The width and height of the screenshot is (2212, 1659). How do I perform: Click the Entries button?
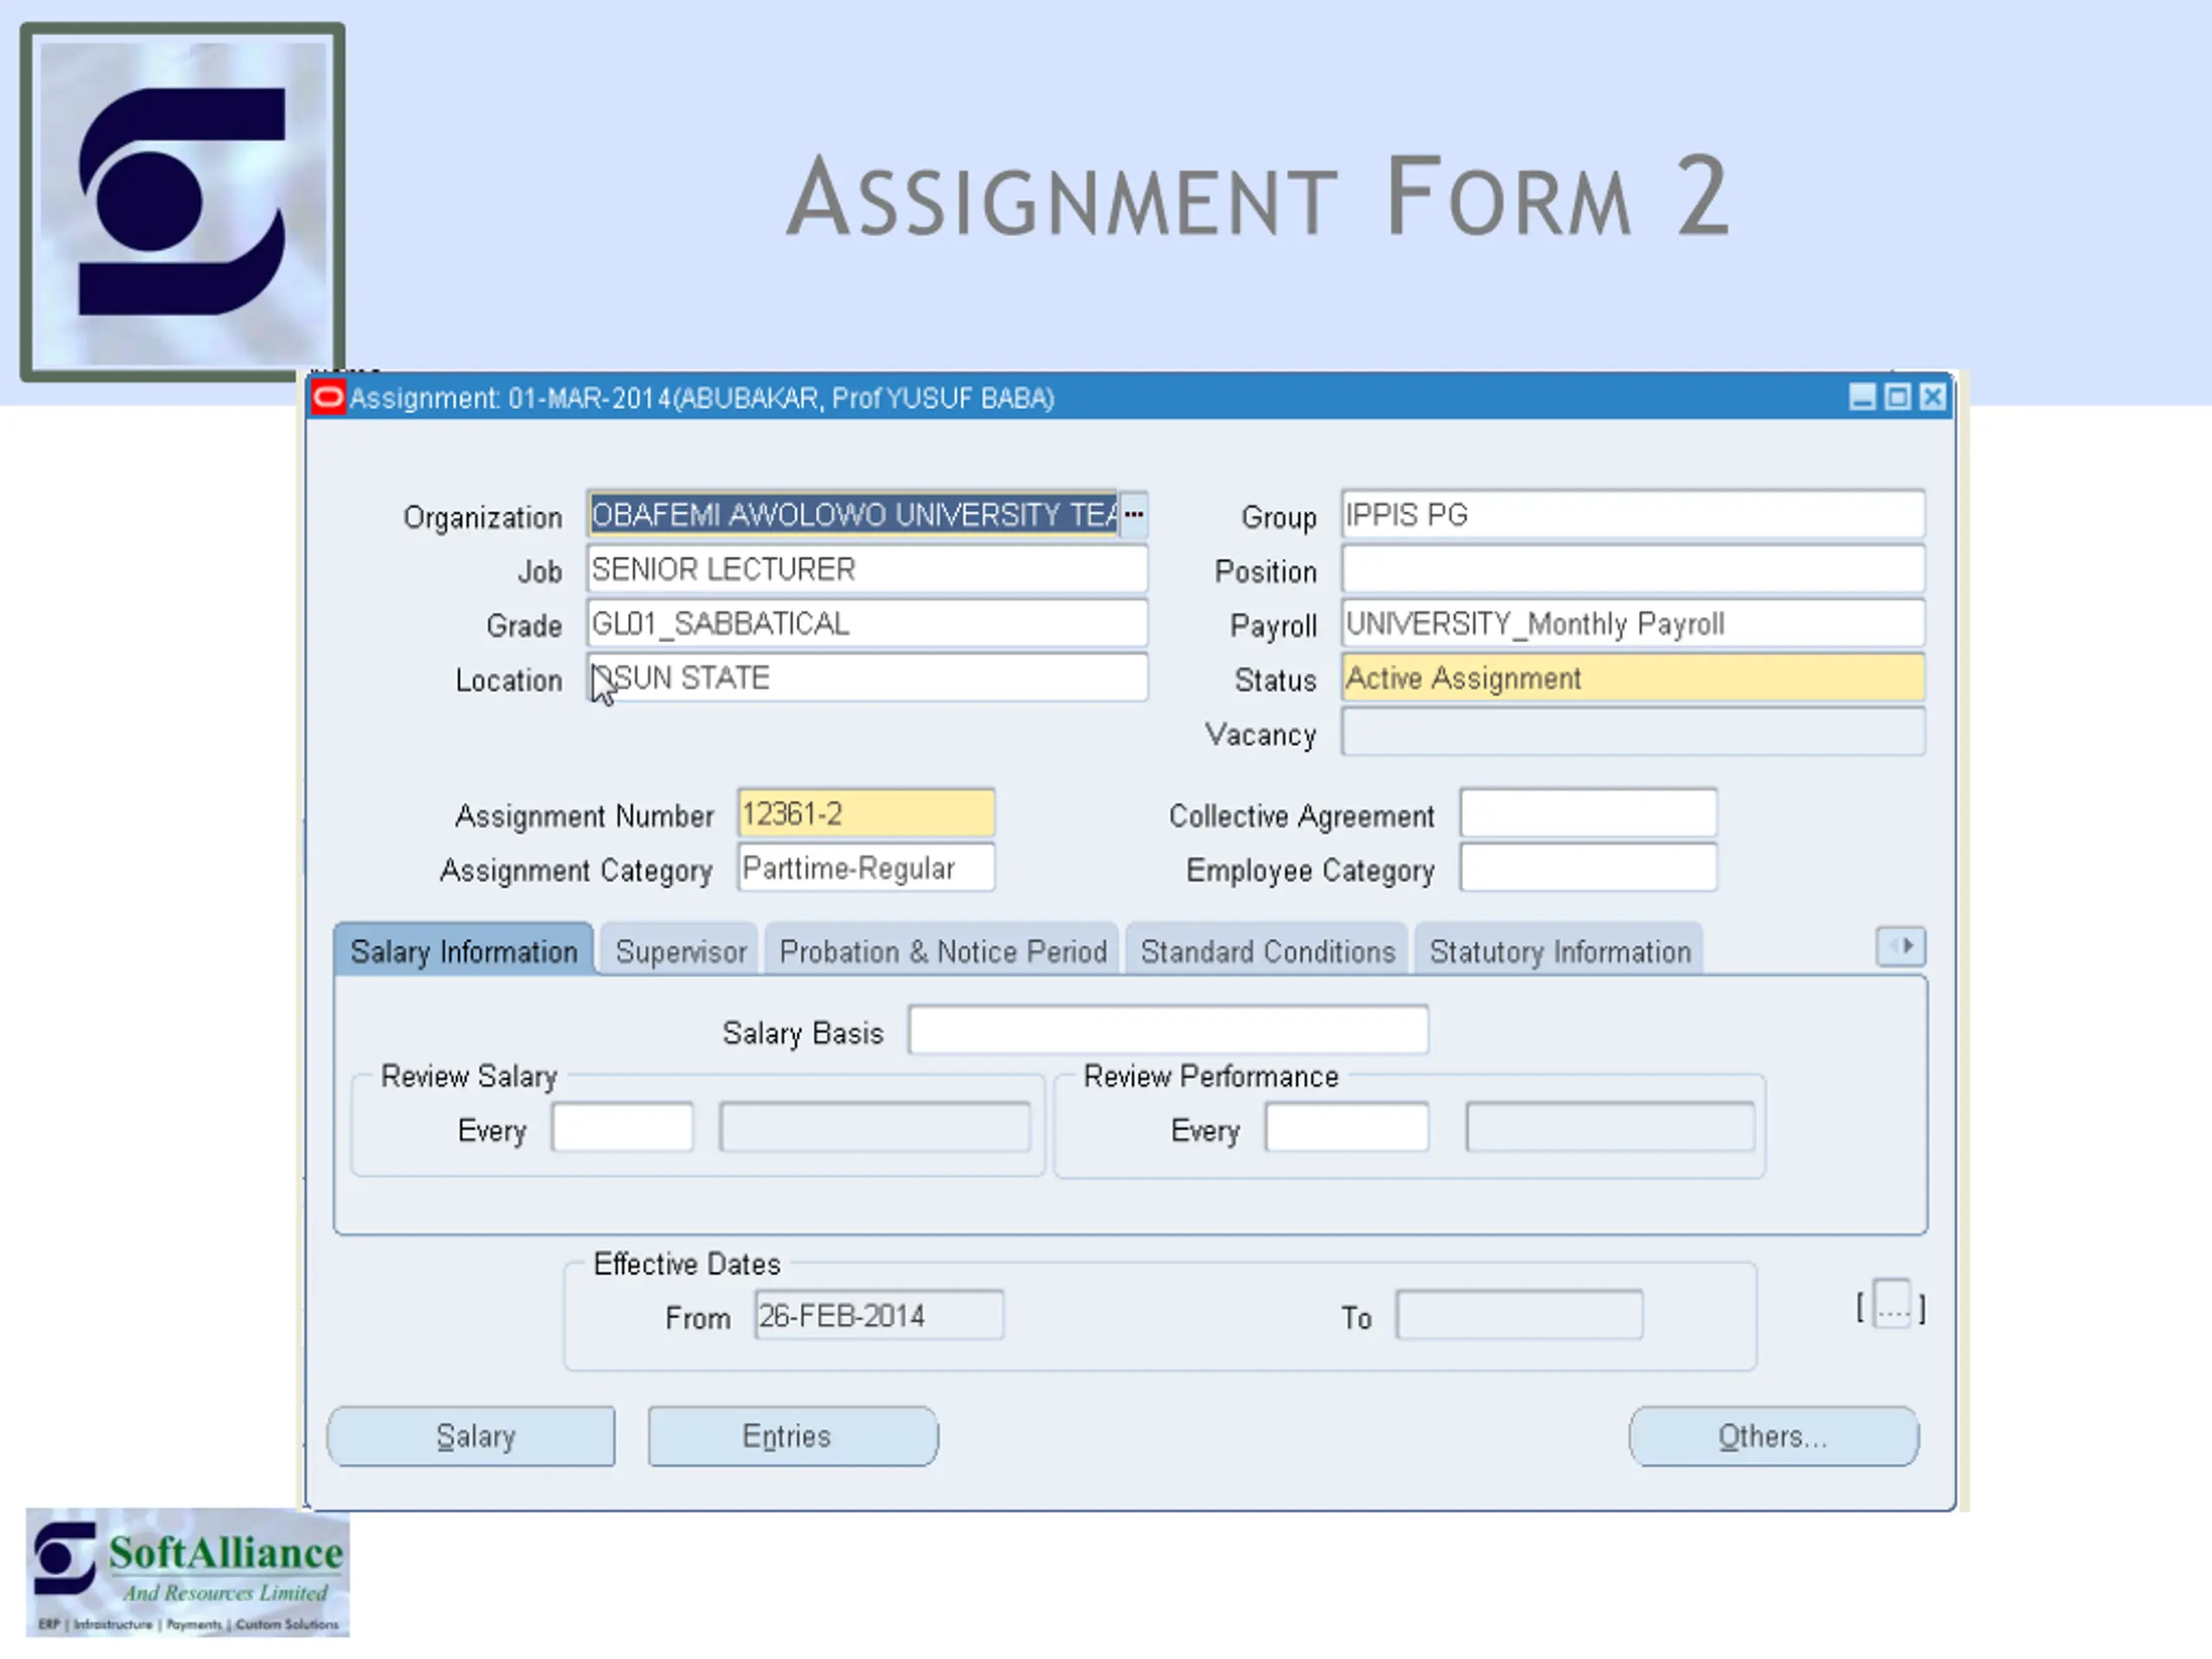pyautogui.click(x=792, y=1437)
